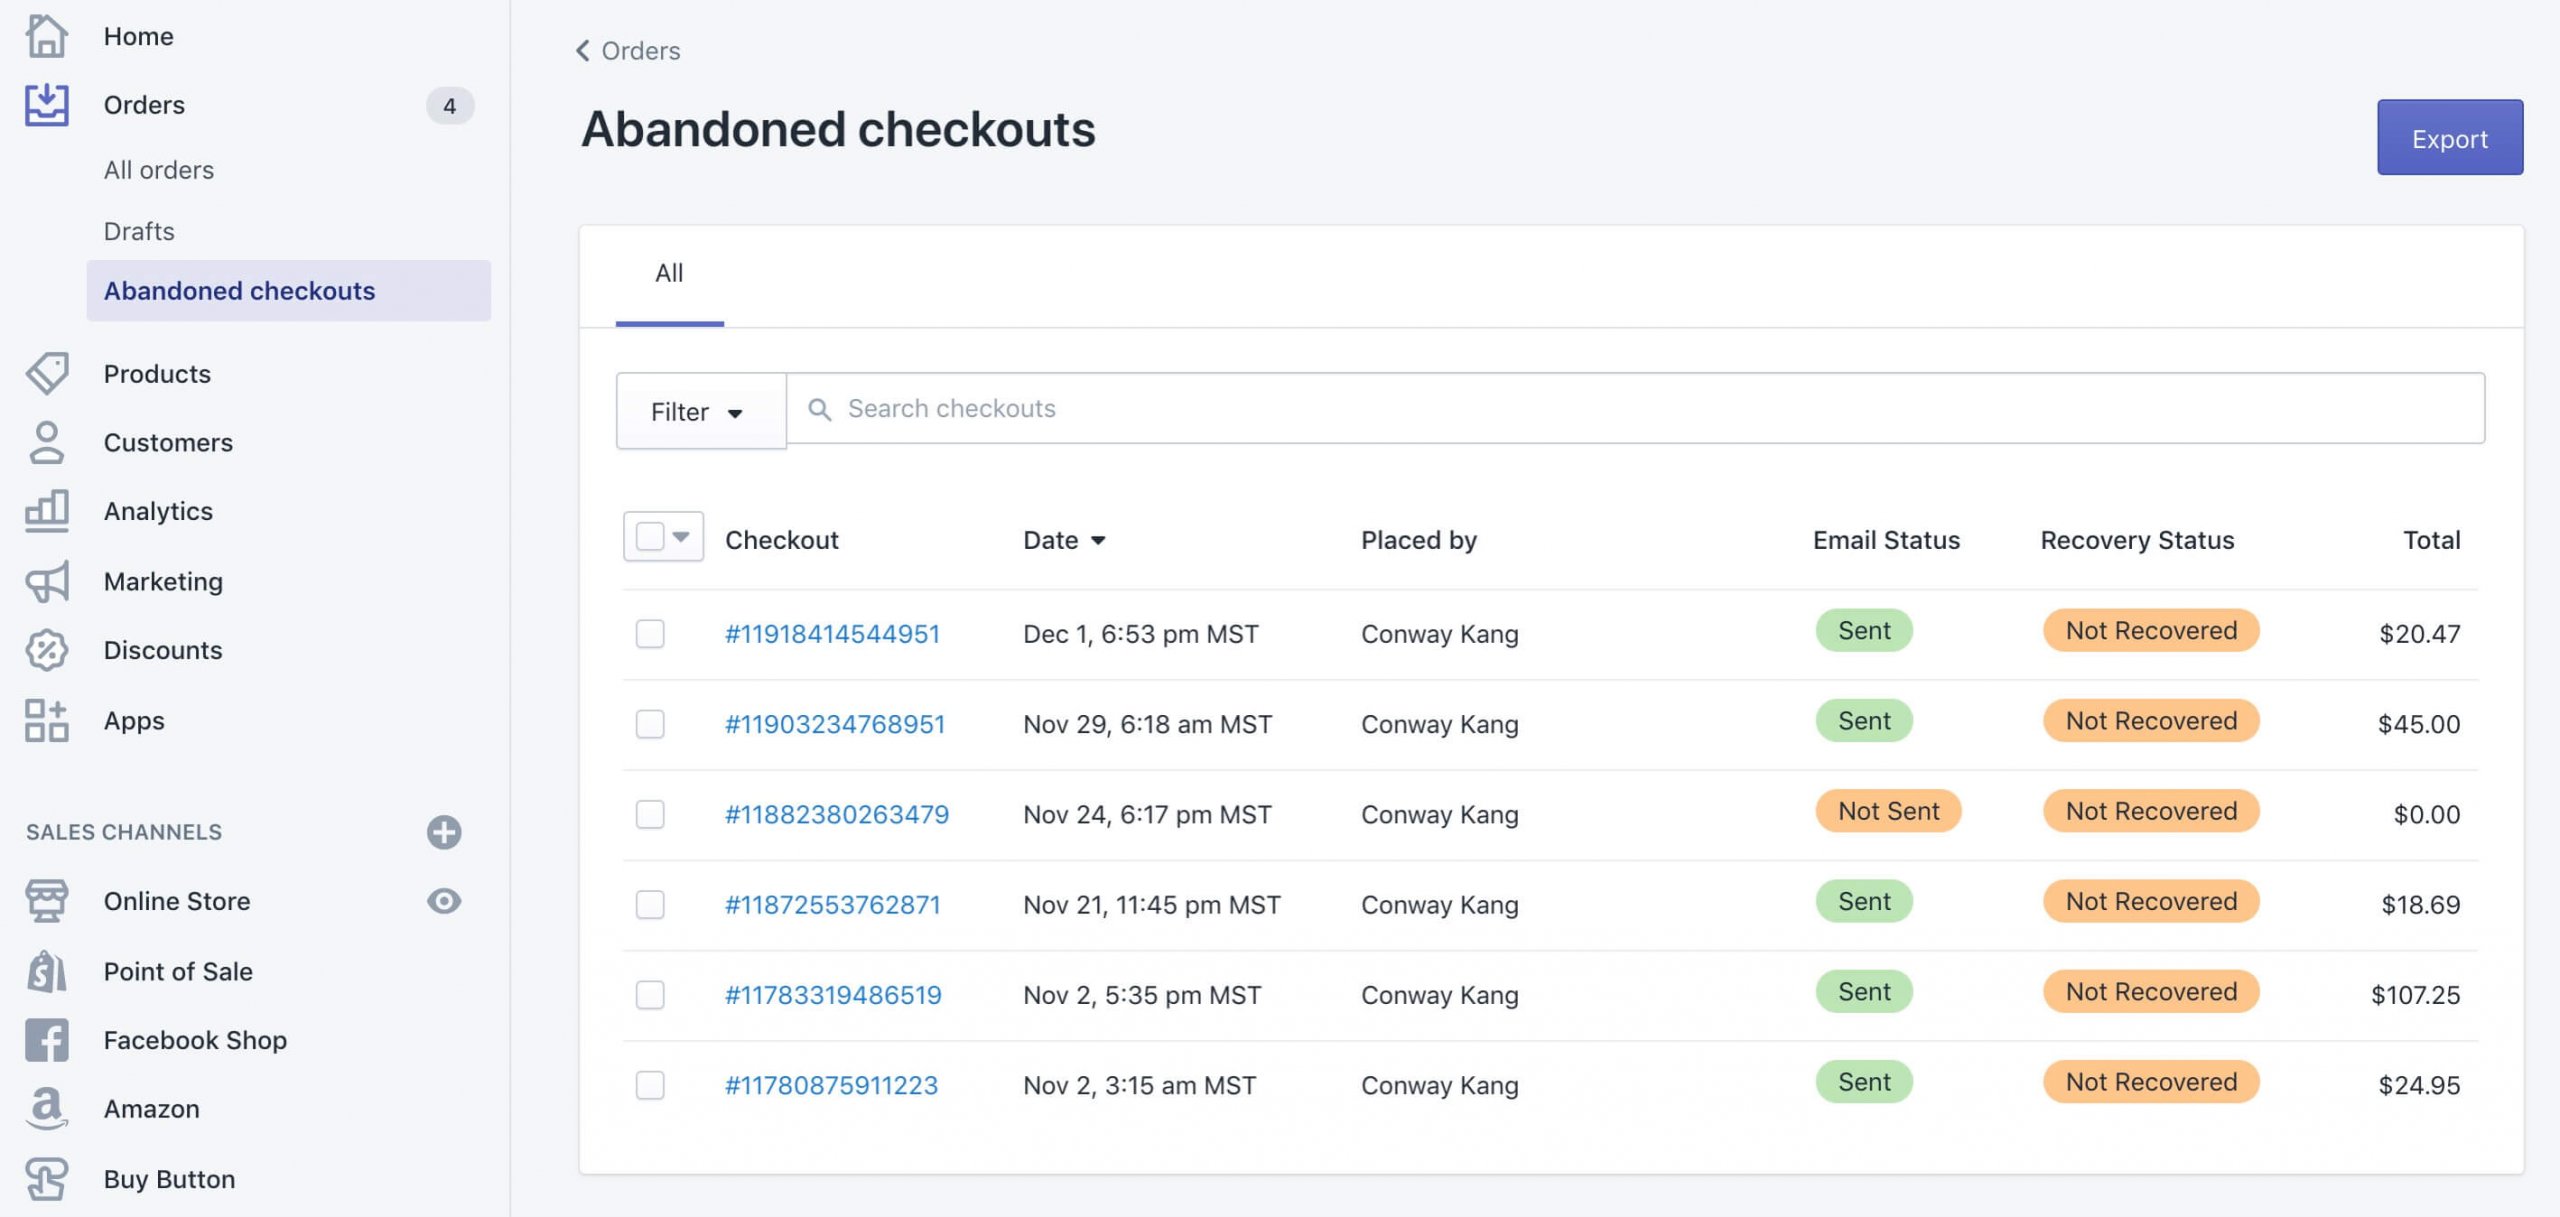
Task: Click the back chevron beside Orders
Action: tap(583, 50)
